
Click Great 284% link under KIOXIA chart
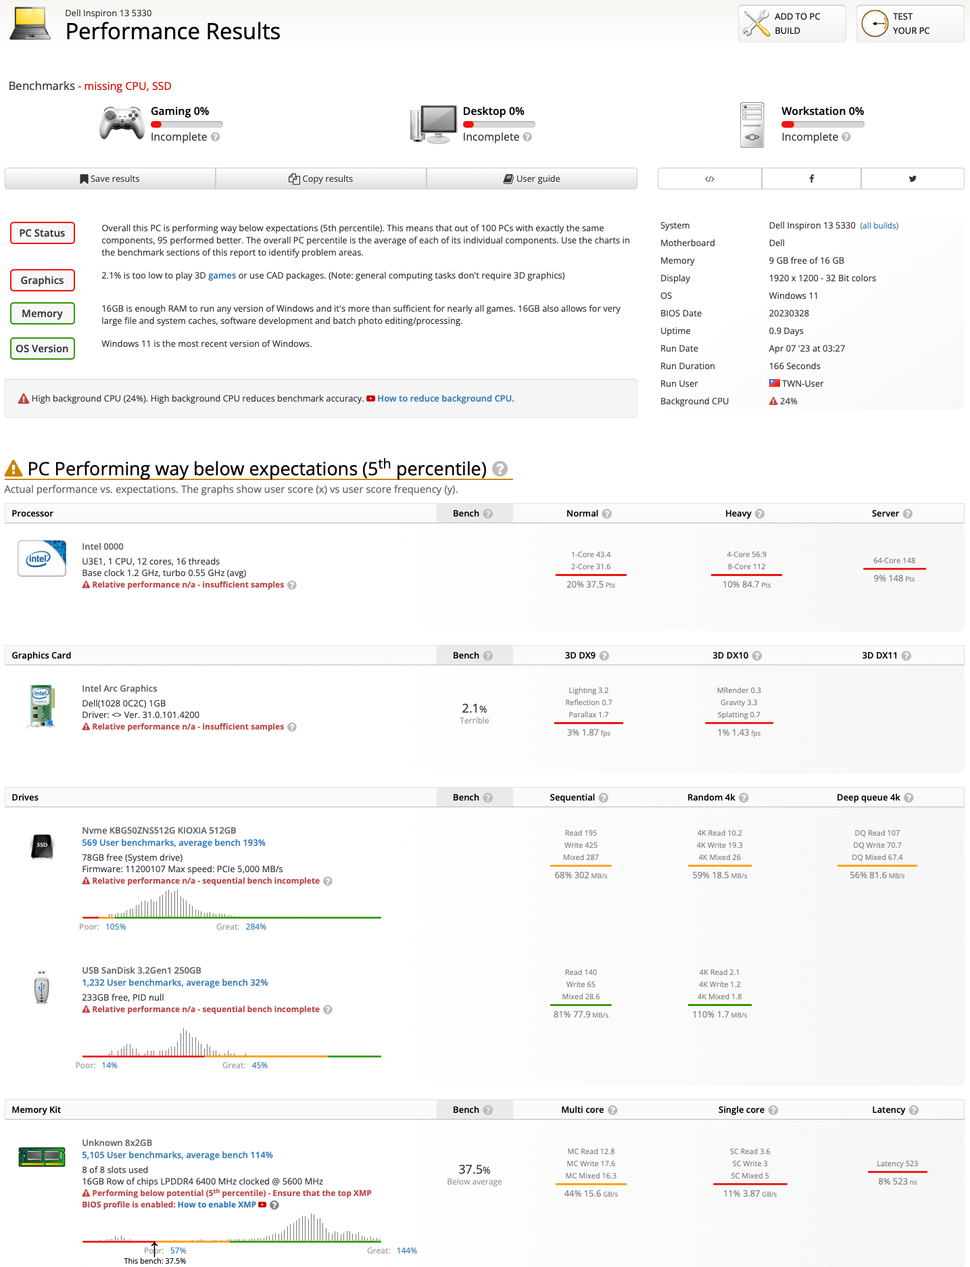coord(256,927)
